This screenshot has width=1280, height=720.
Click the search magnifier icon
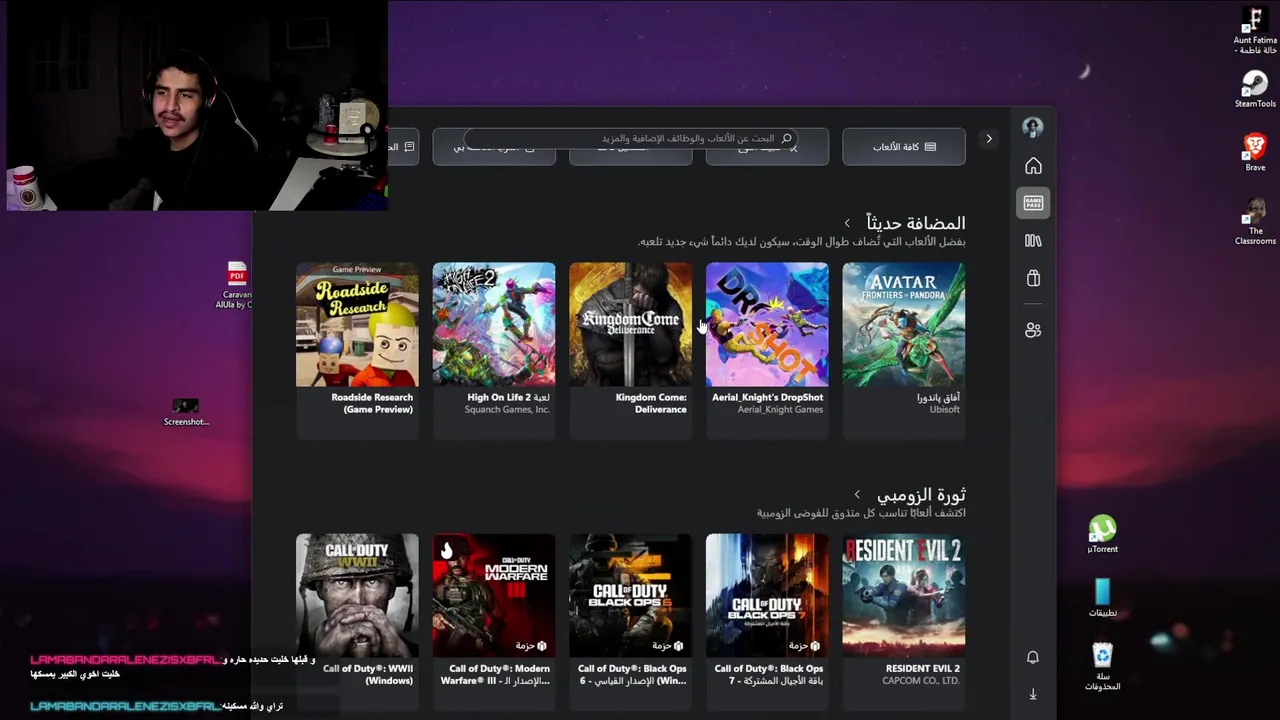pyautogui.click(x=787, y=138)
